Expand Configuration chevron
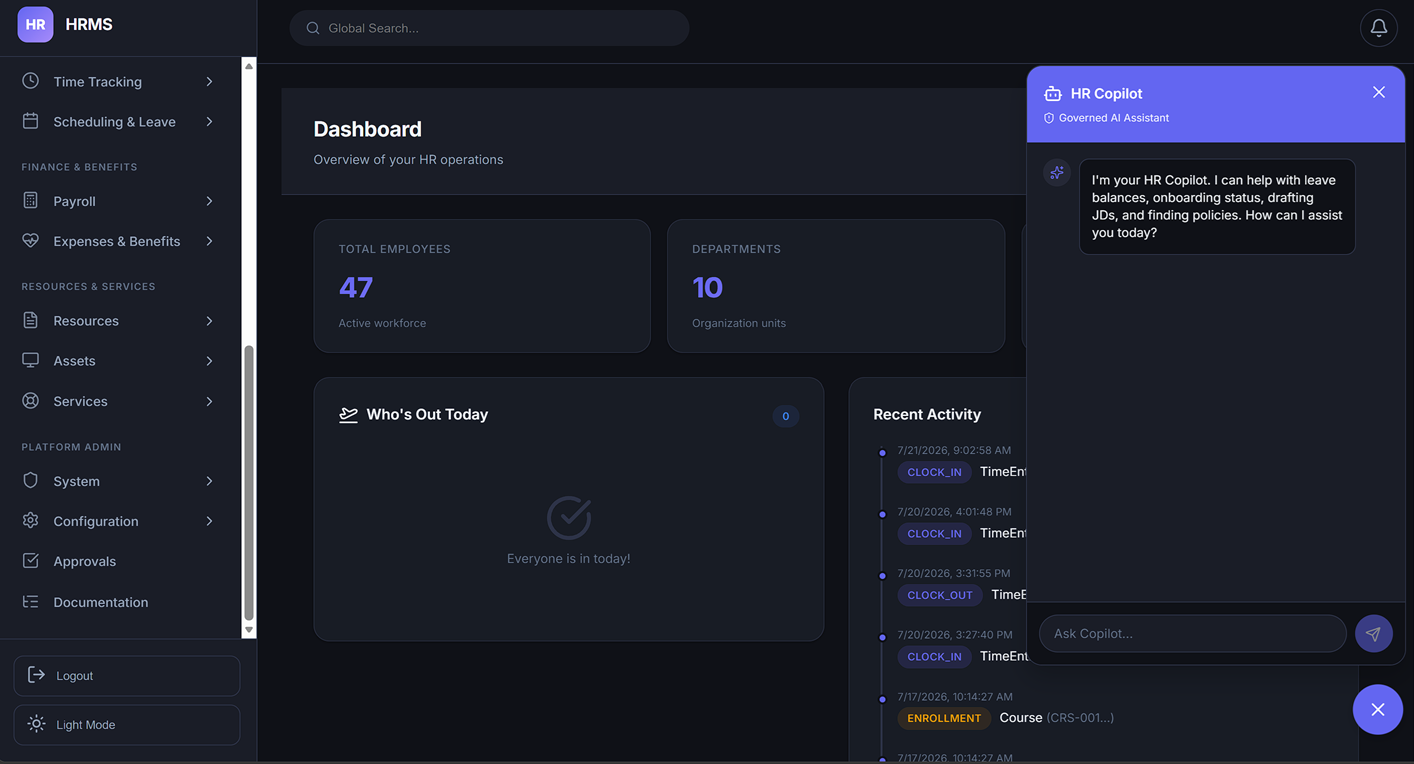Screen dimensions: 1414x764 point(209,521)
